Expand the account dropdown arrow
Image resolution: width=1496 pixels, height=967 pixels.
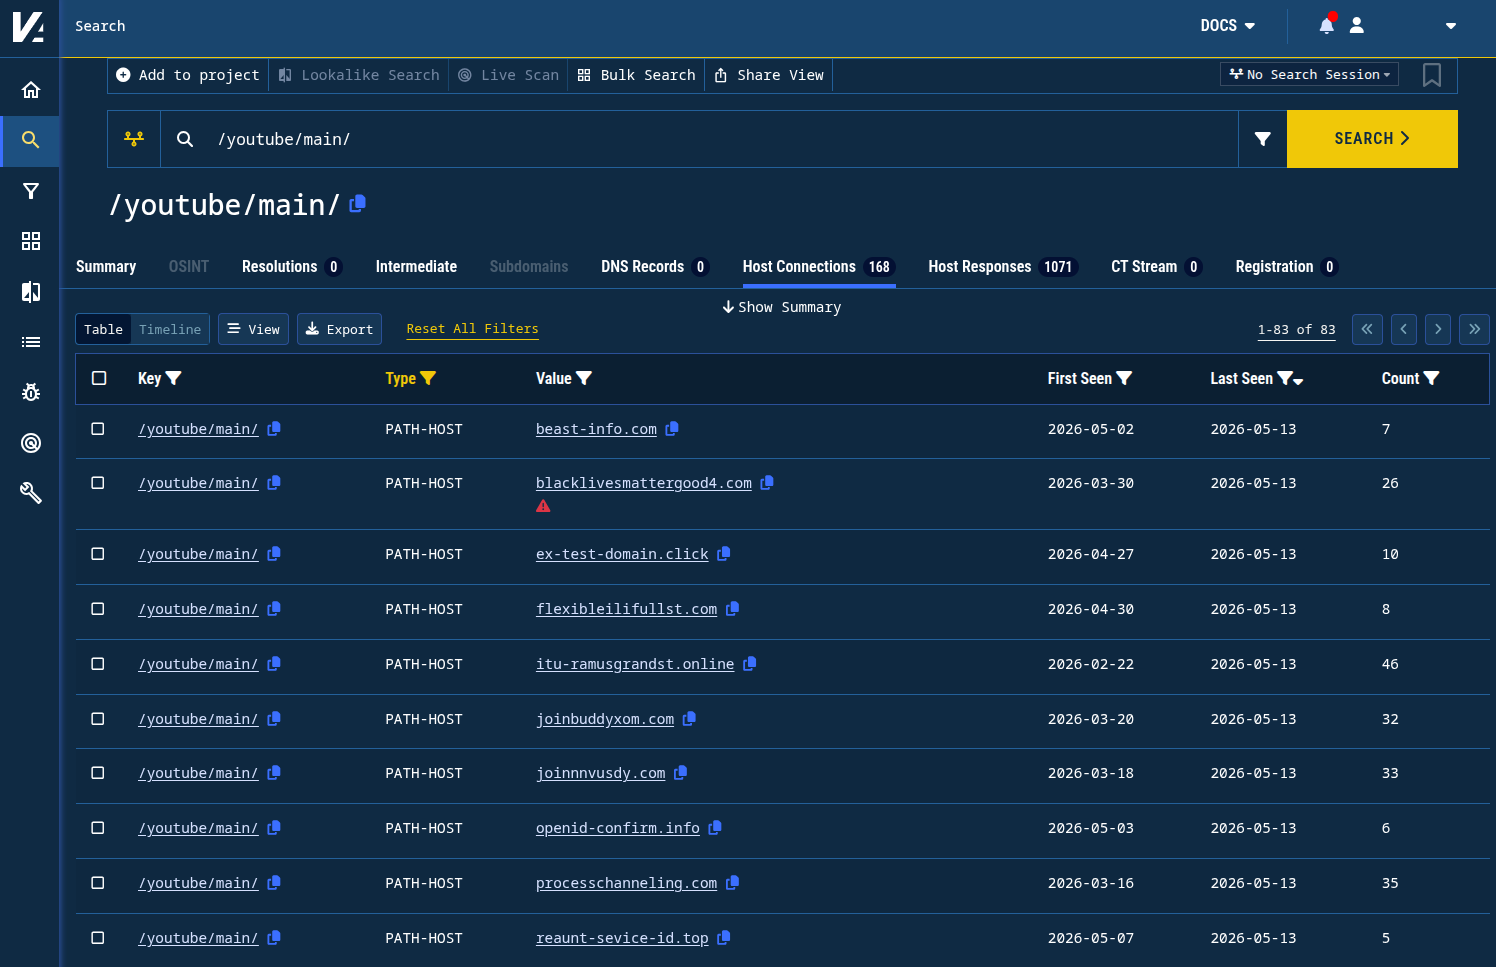click(1451, 26)
